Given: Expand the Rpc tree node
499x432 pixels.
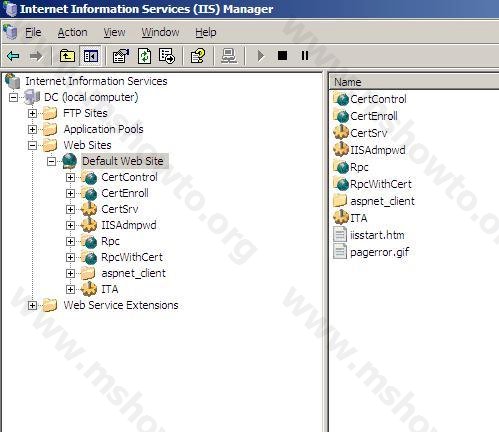Looking at the screenshot, I should 70,241.
